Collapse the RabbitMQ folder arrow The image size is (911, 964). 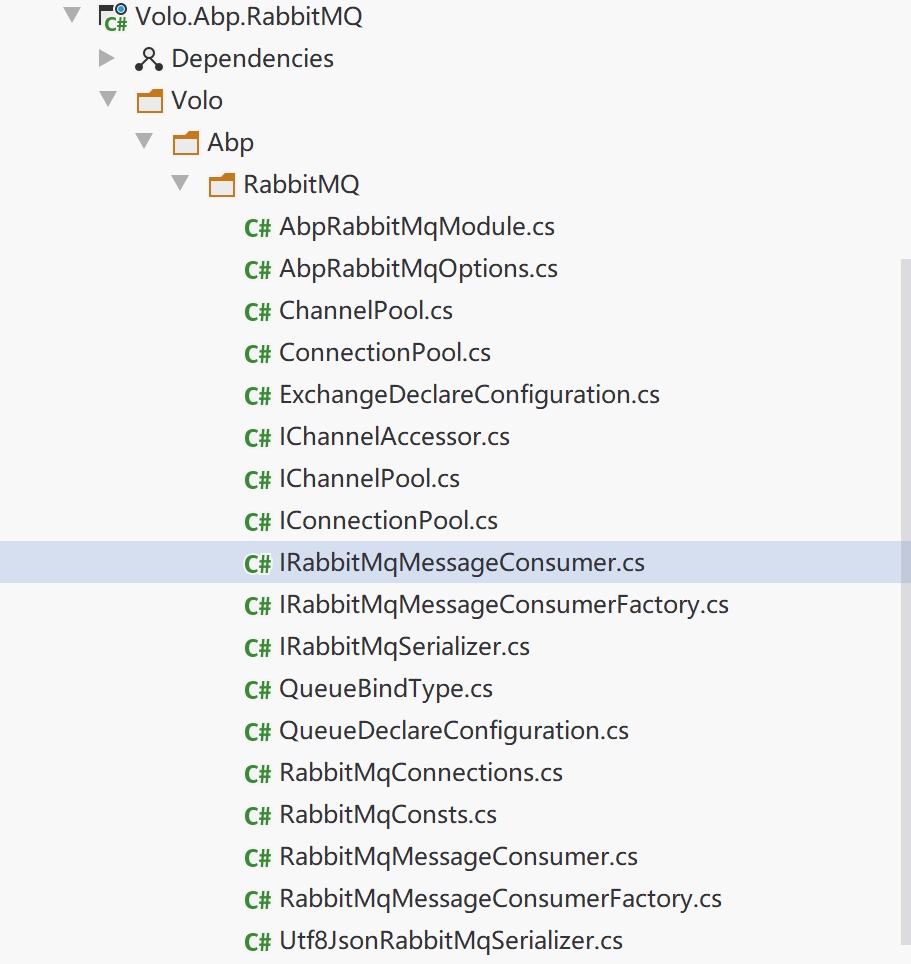180,184
